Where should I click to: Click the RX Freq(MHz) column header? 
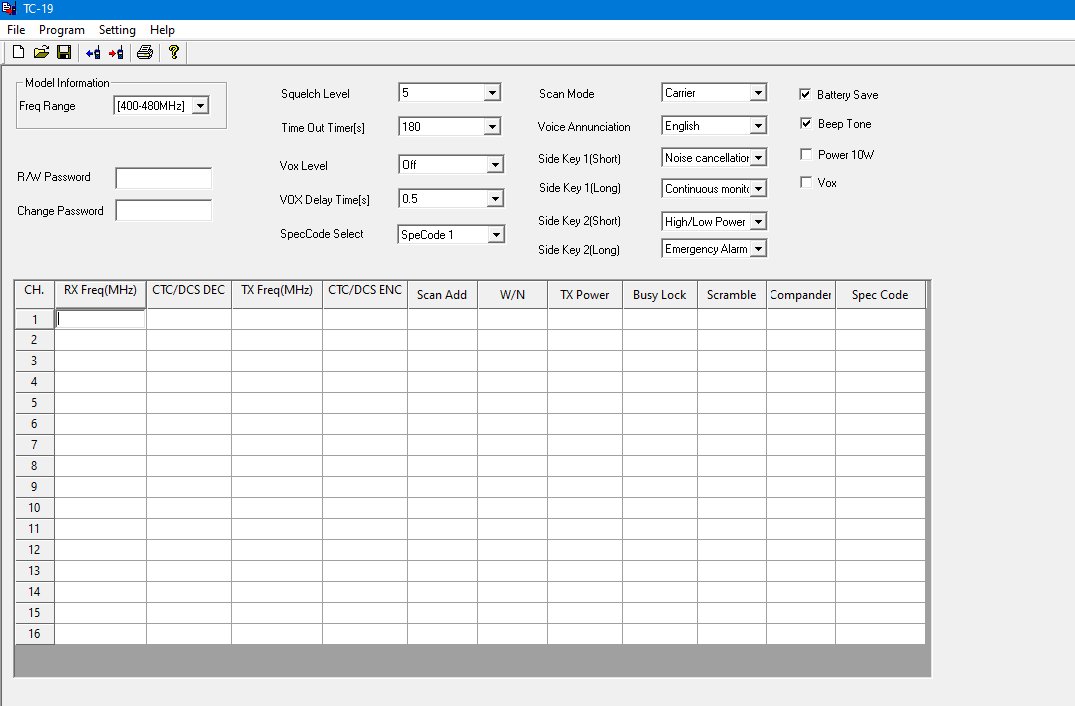tap(100, 291)
